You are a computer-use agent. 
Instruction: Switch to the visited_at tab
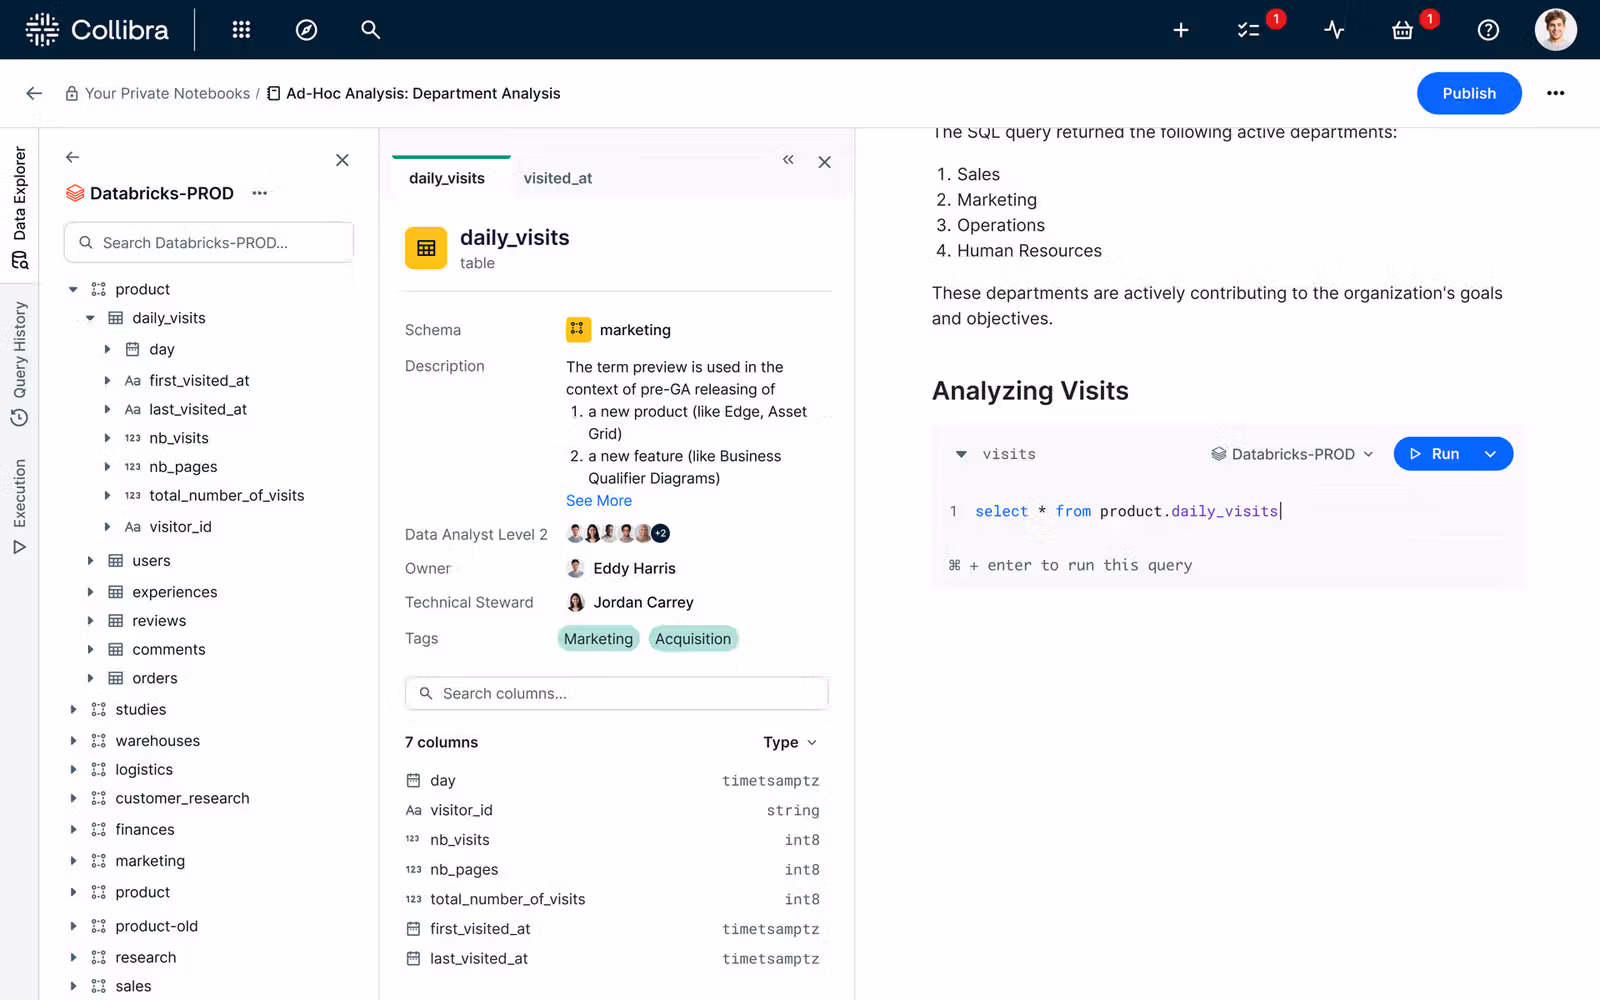557,177
